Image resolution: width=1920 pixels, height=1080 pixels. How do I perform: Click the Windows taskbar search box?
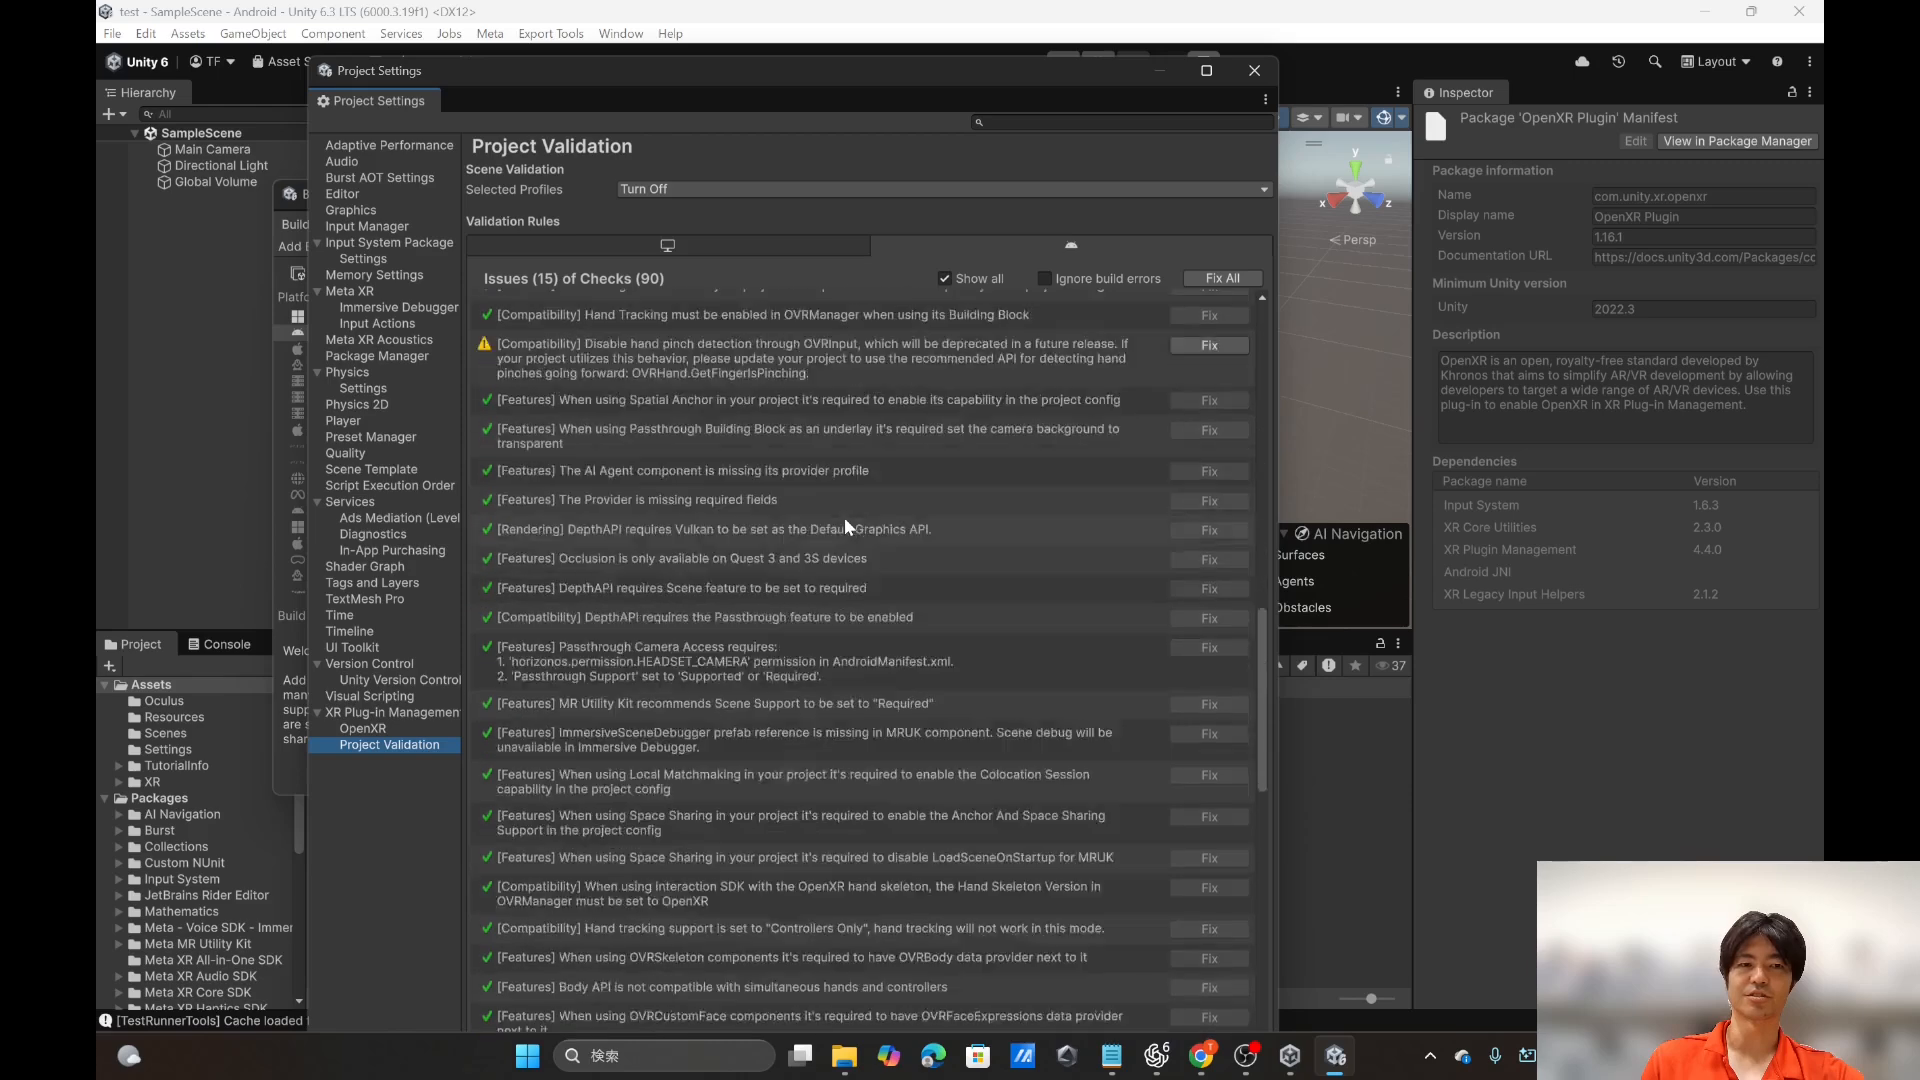[664, 1056]
